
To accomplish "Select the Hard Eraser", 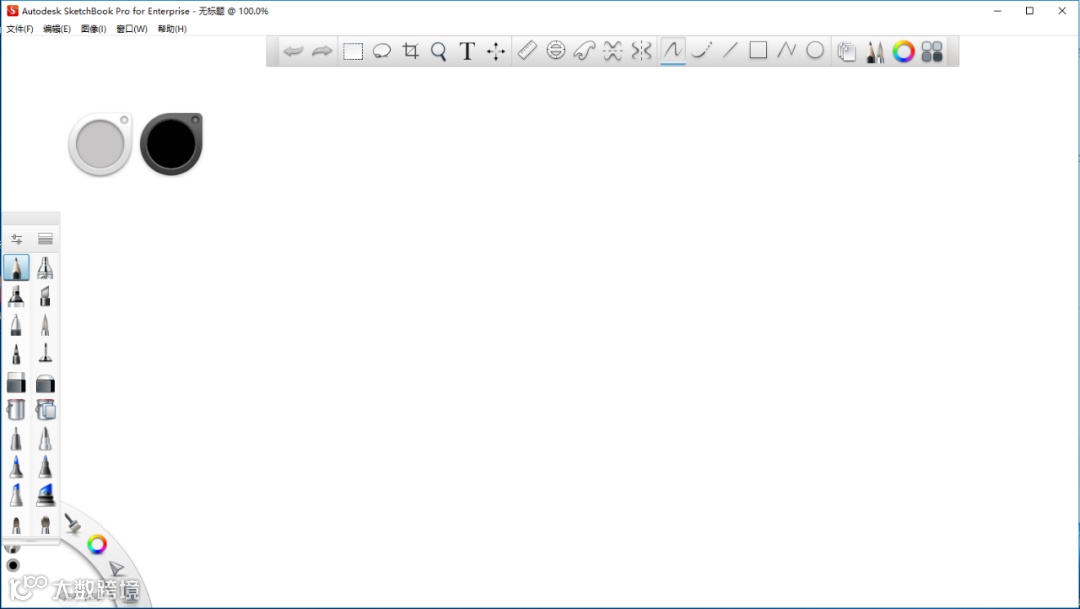I will (x=16, y=382).
